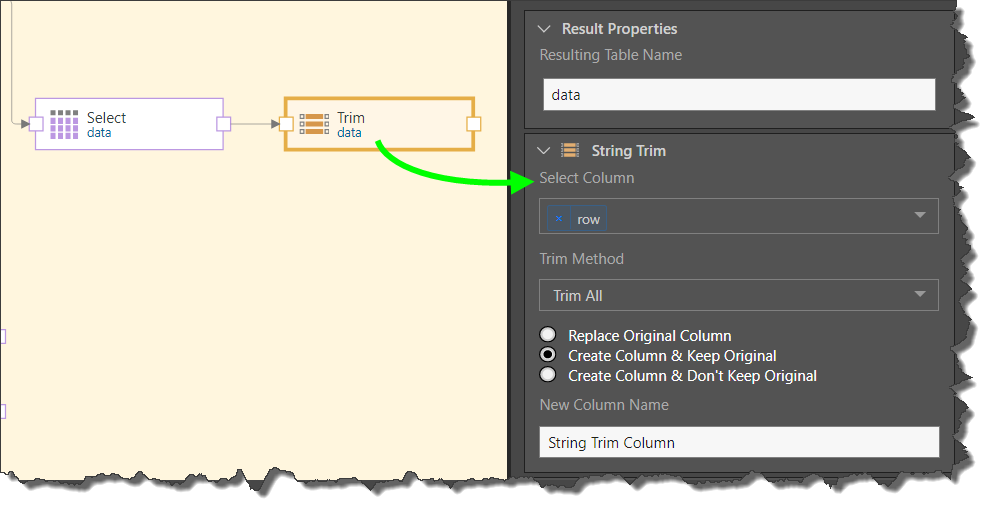Click the 'row' tag in Select Column
The width and height of the screenshot is (996, 513).
588,219
